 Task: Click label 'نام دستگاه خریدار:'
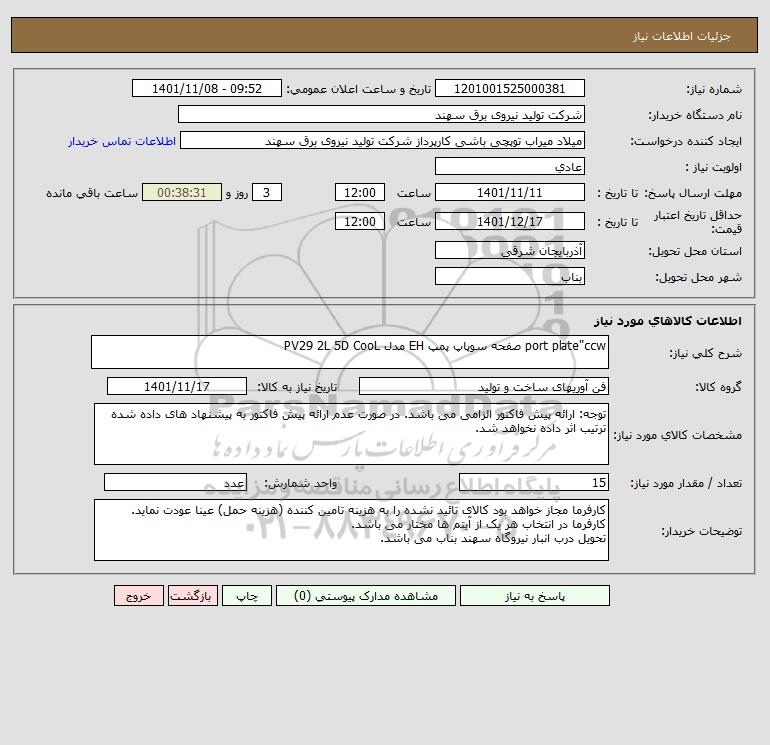695,115
